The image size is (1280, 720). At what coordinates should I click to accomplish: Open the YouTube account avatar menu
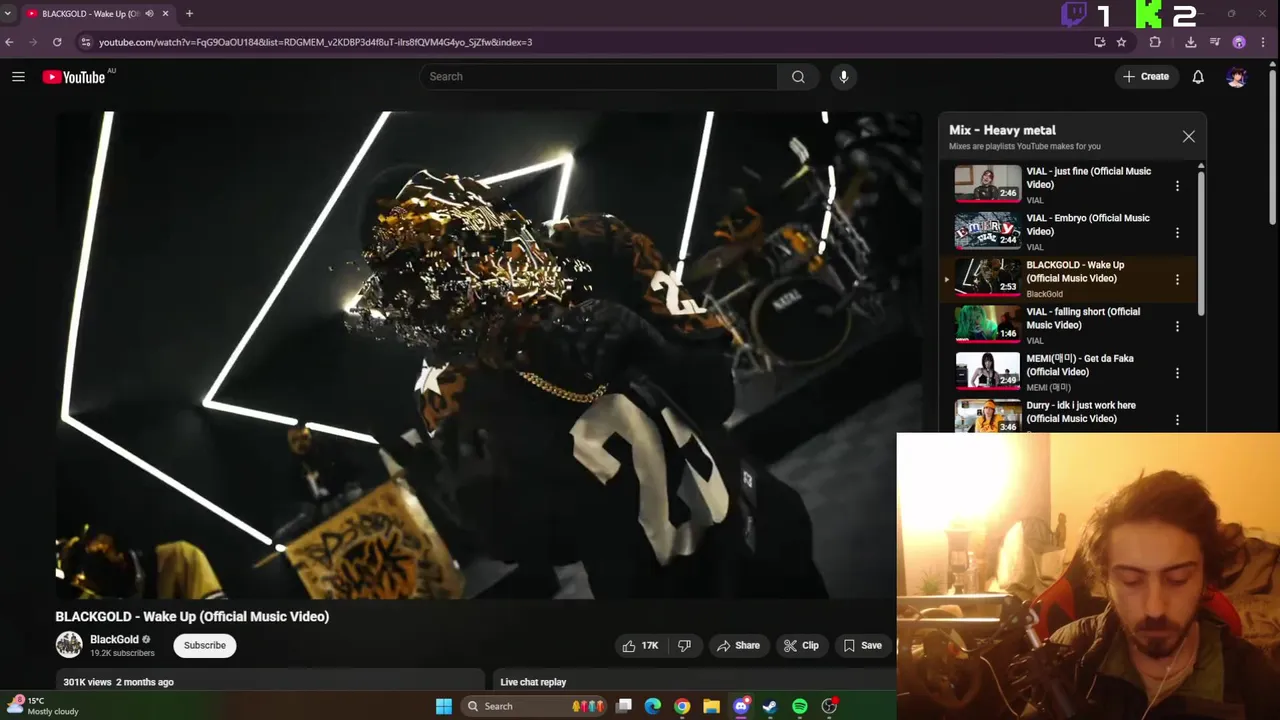[1237, 77]
